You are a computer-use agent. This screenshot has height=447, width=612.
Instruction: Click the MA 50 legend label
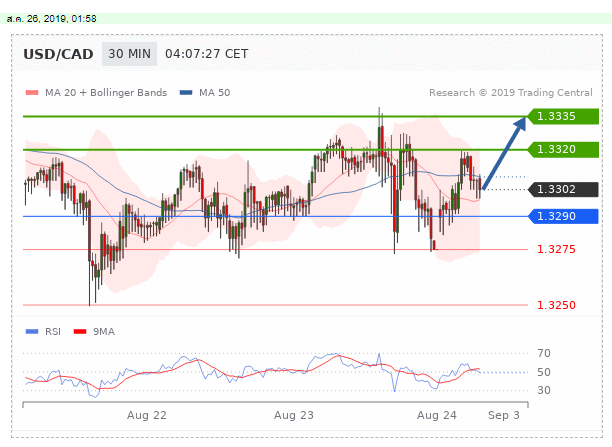pyautogui.click(x=214, y=93)
